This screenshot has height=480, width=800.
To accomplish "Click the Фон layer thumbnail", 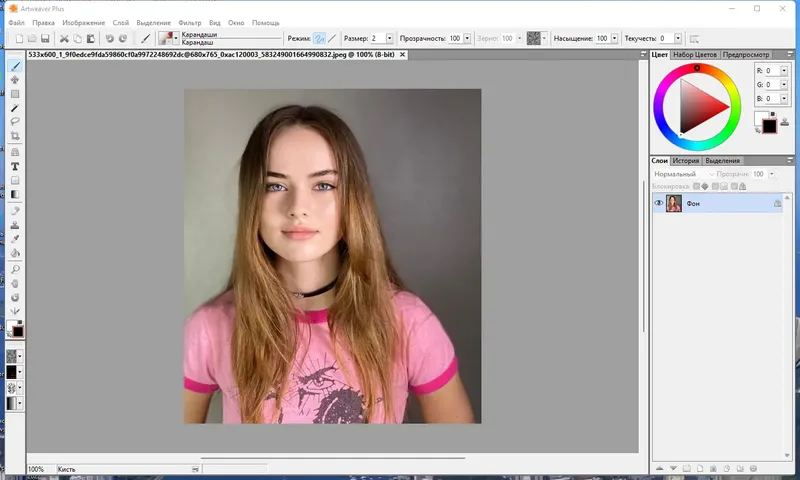I will (673, 204).
